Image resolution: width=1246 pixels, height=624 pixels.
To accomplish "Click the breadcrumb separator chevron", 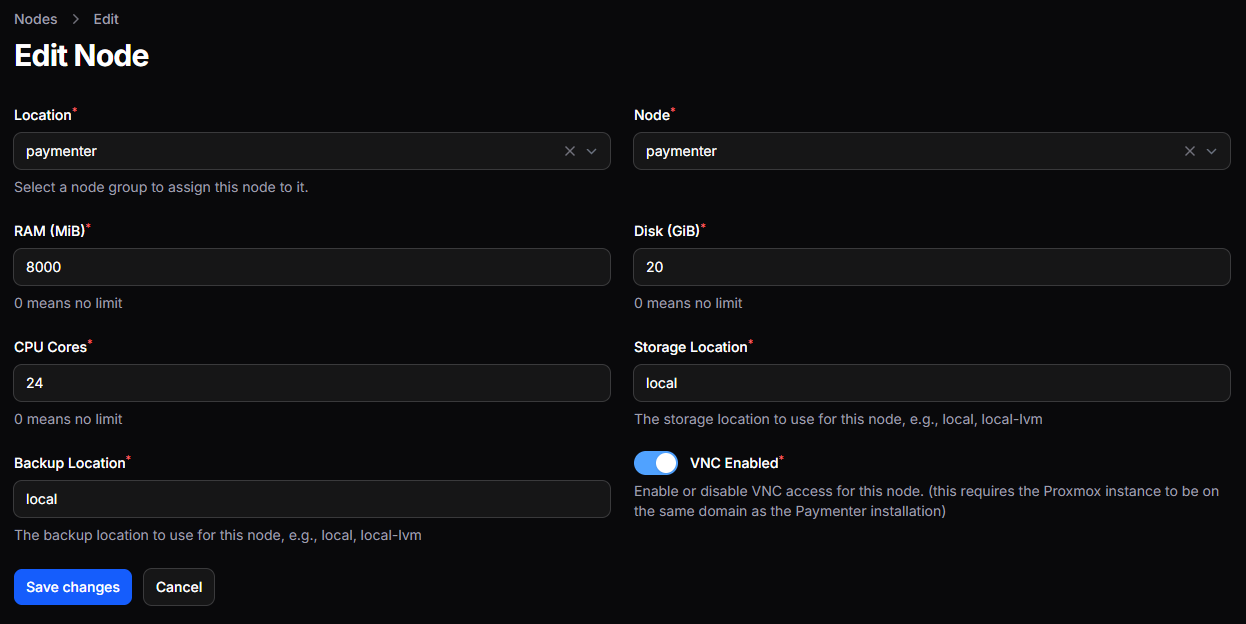I will 76,19.
